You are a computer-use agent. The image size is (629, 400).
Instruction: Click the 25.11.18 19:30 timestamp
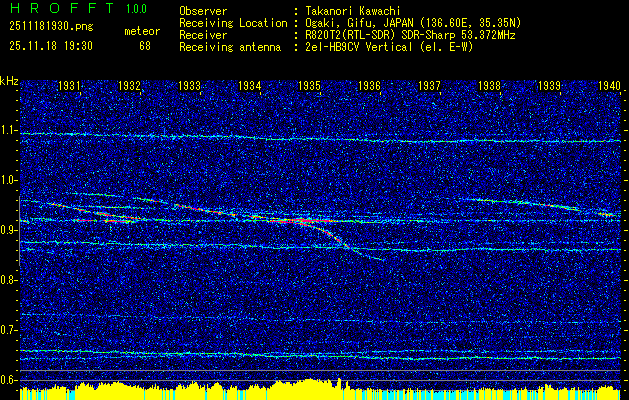pos(50,46)
